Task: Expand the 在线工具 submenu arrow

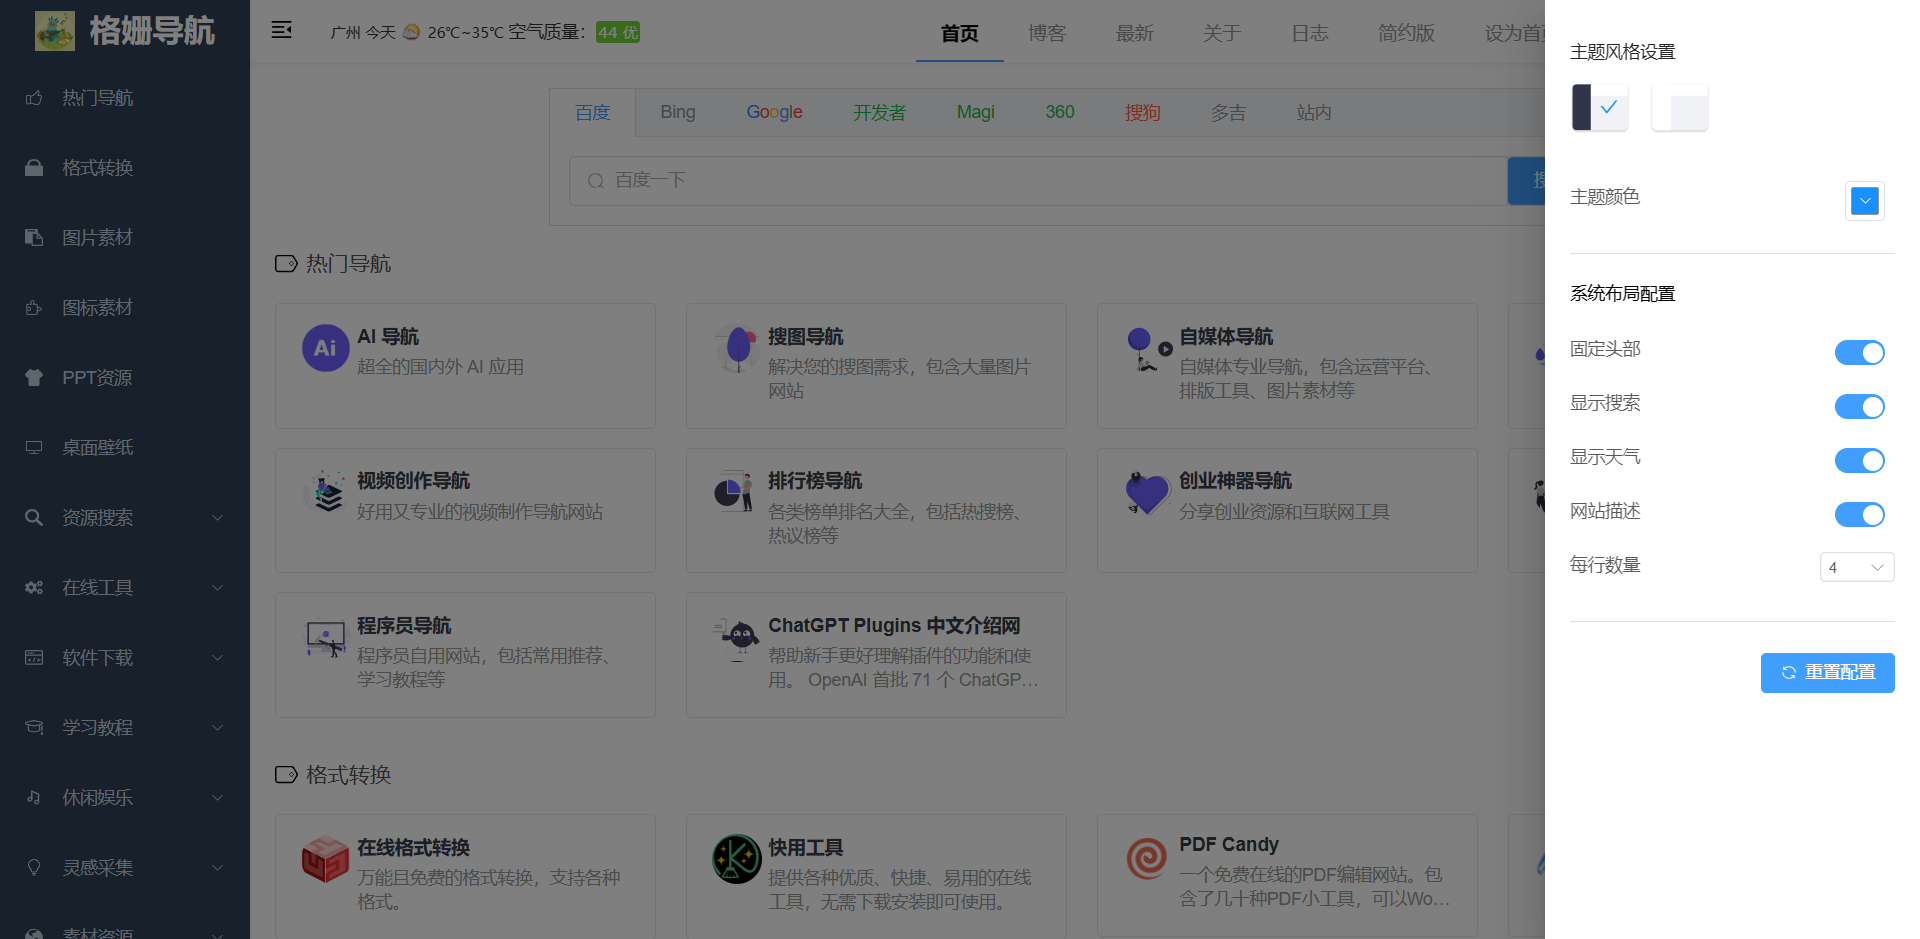Action: tap(217, 588)
